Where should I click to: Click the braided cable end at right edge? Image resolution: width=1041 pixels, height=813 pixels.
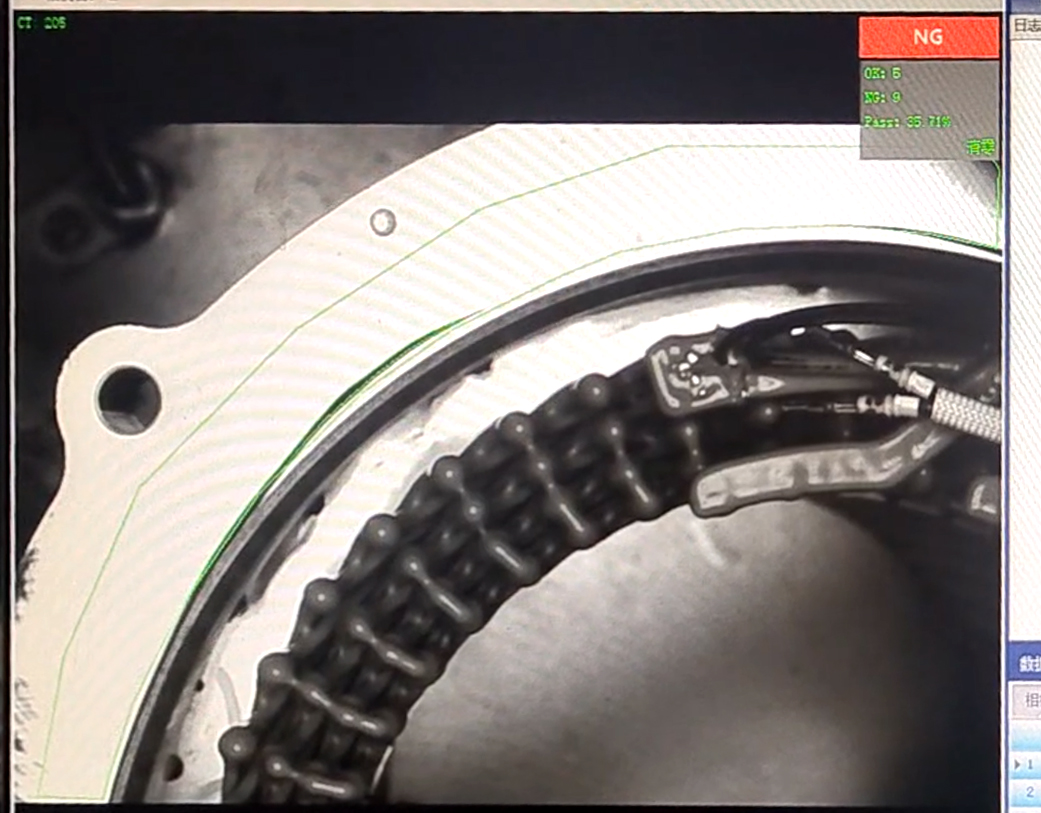(968, 414)
